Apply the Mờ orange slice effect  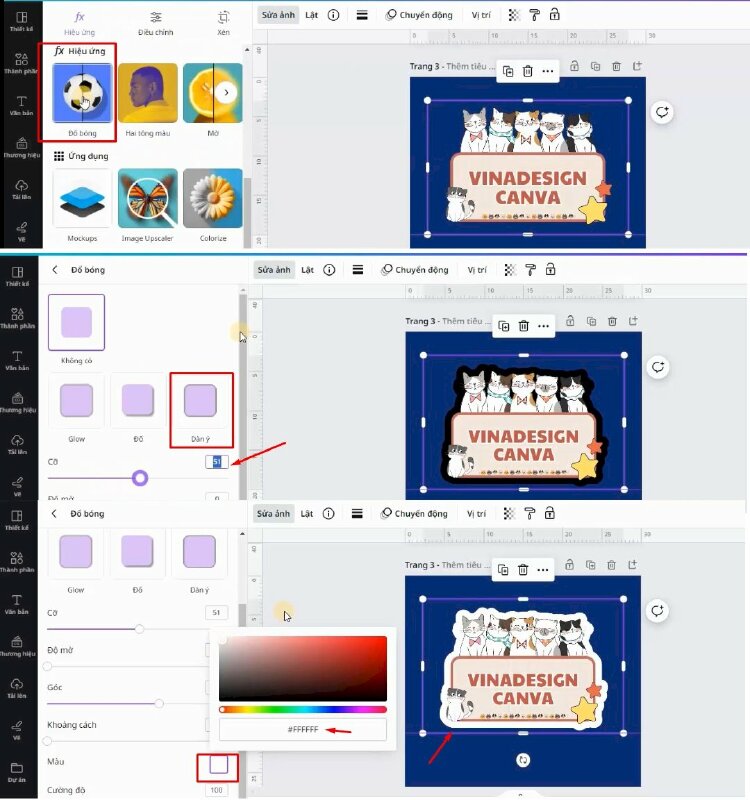(212, 94)
